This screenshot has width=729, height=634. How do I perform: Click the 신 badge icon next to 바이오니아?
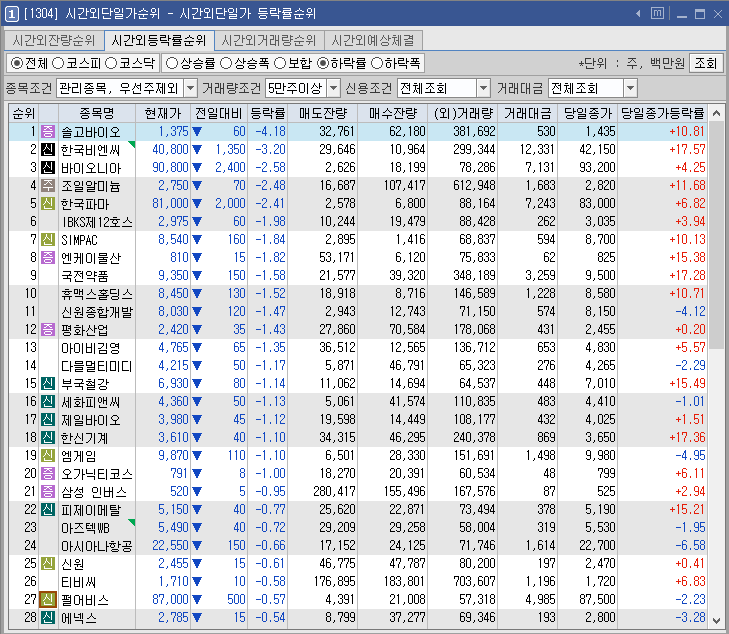point(48,167)
